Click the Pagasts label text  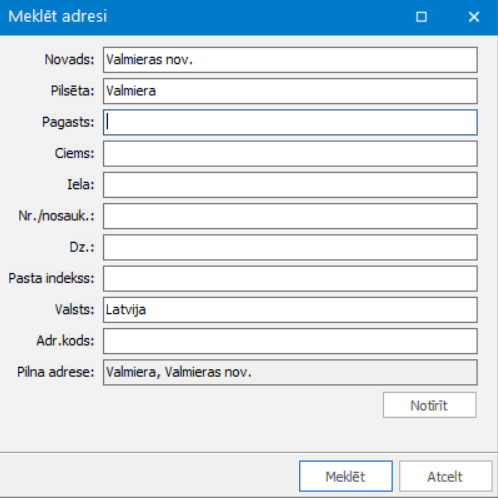[x=68, y=122]
